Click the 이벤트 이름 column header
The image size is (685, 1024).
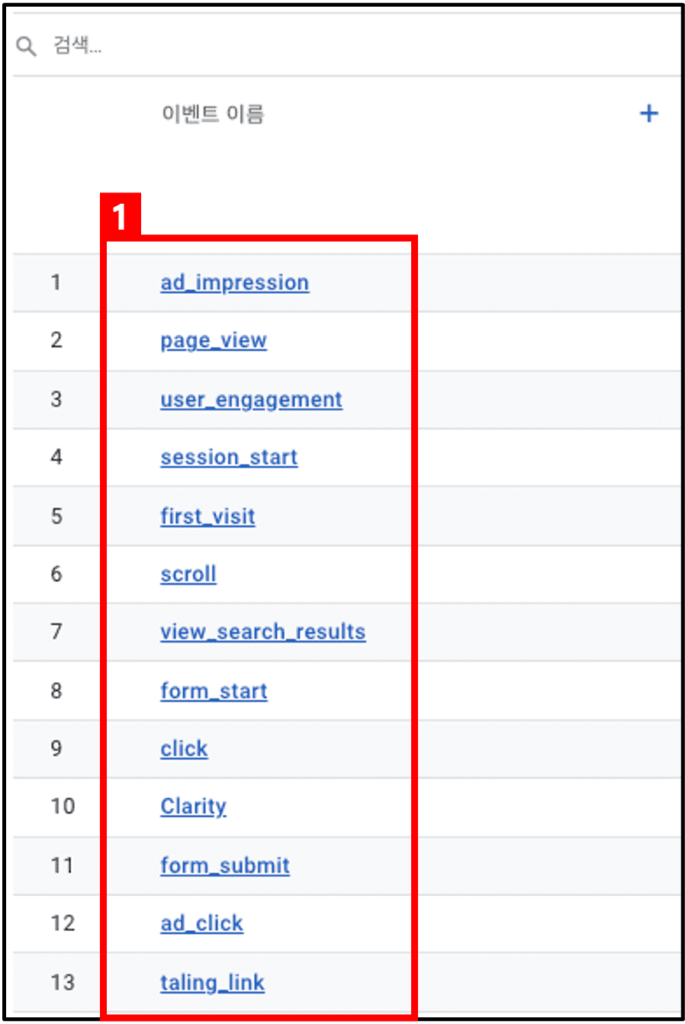click(213, 114)
